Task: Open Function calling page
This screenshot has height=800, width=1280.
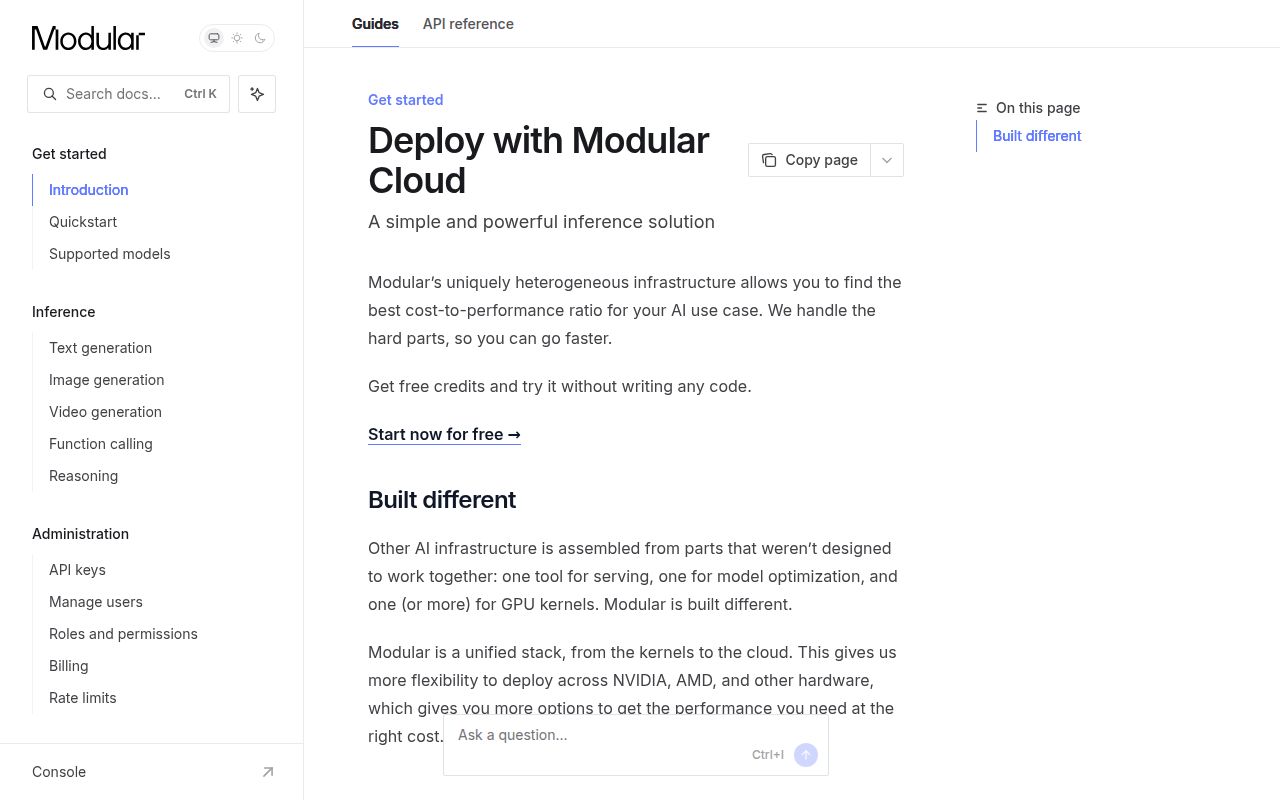Action: coord(101,444)
